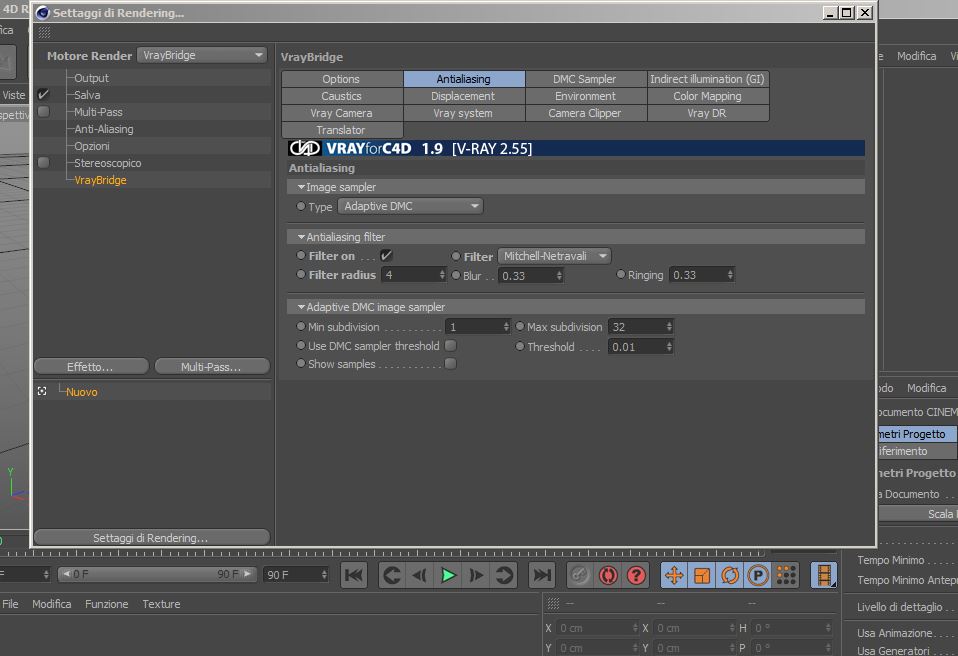Toggle the Rotation keyframe icon

[730, 575]
